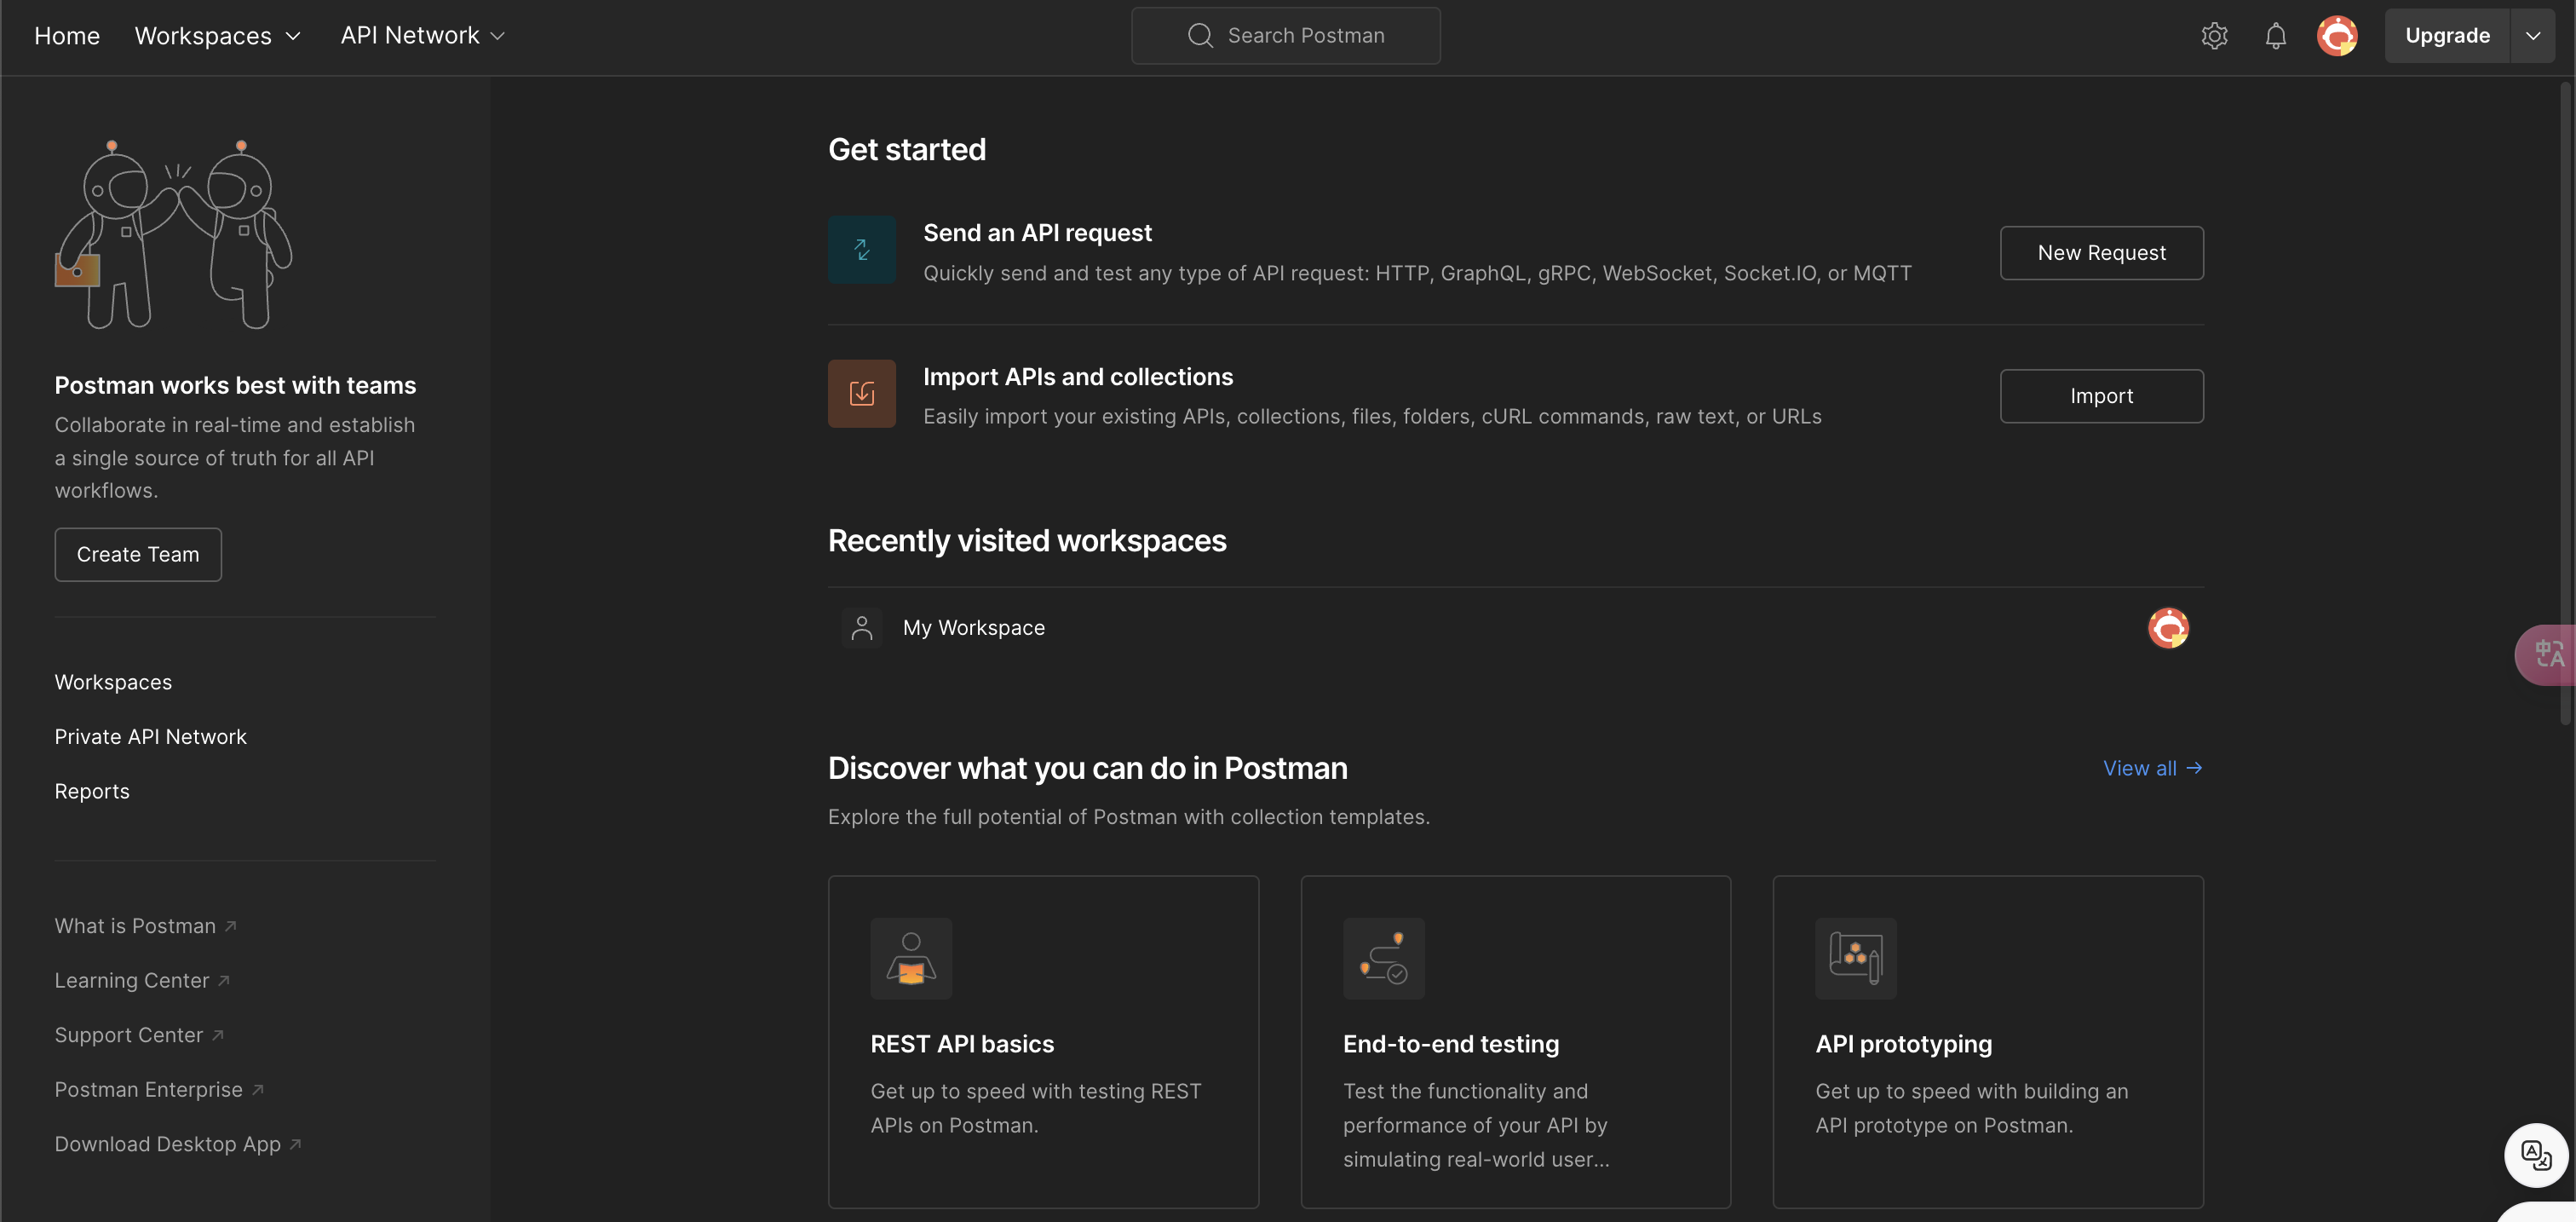Image resolution: width=2576 pixels, height=1222 pixels.
Task: Expand the API Network dropdown
Action: pos(423,36)
